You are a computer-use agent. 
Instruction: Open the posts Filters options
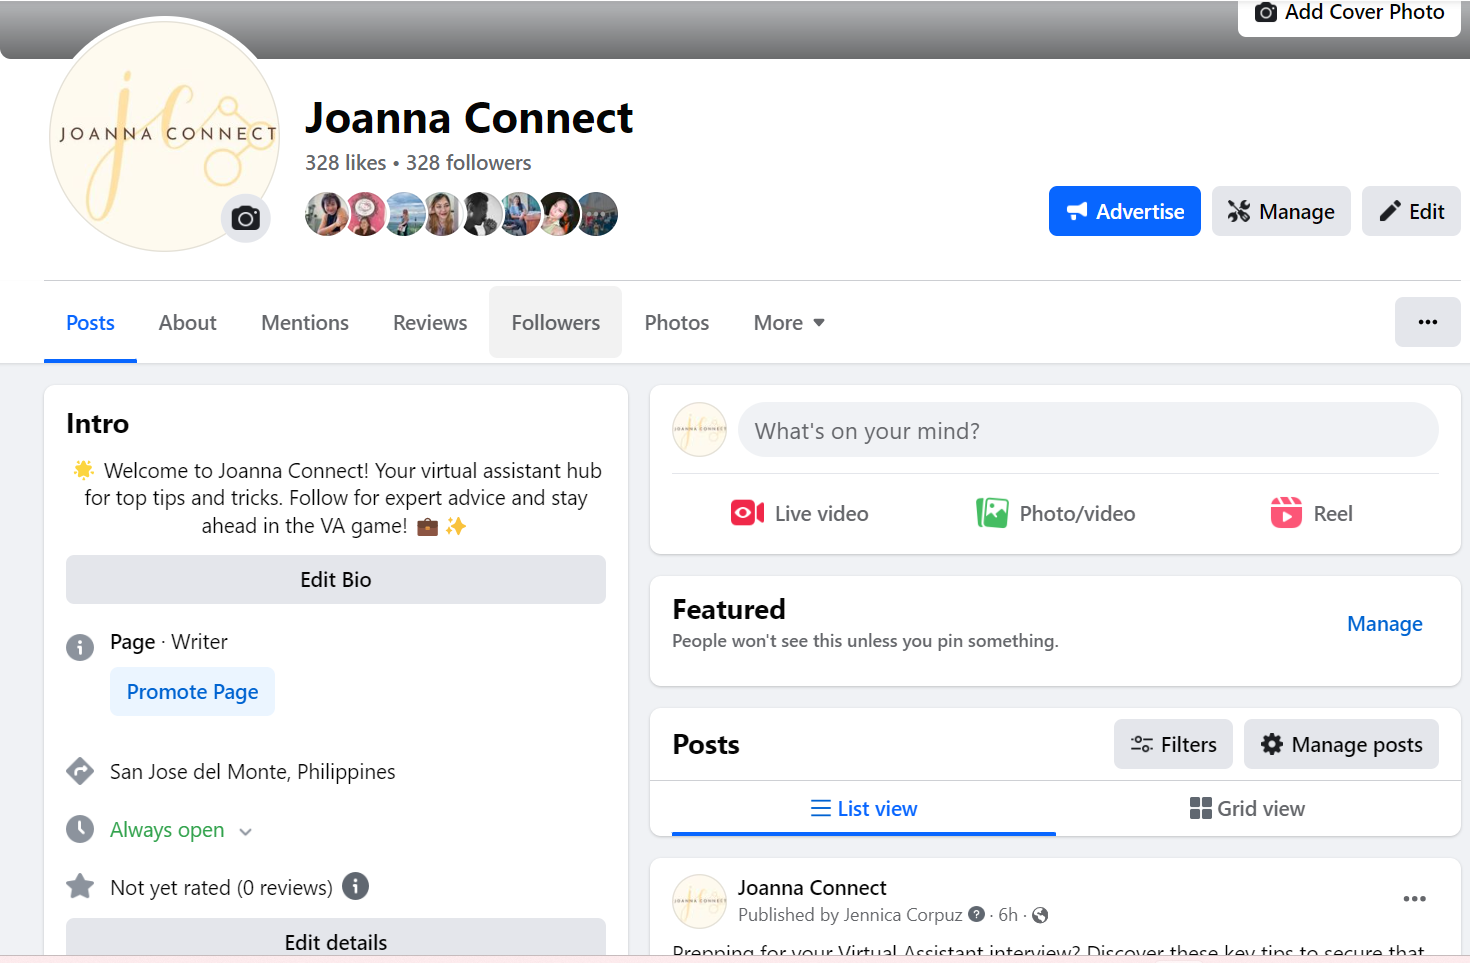pyautogui.click(x=1173, y=744)
